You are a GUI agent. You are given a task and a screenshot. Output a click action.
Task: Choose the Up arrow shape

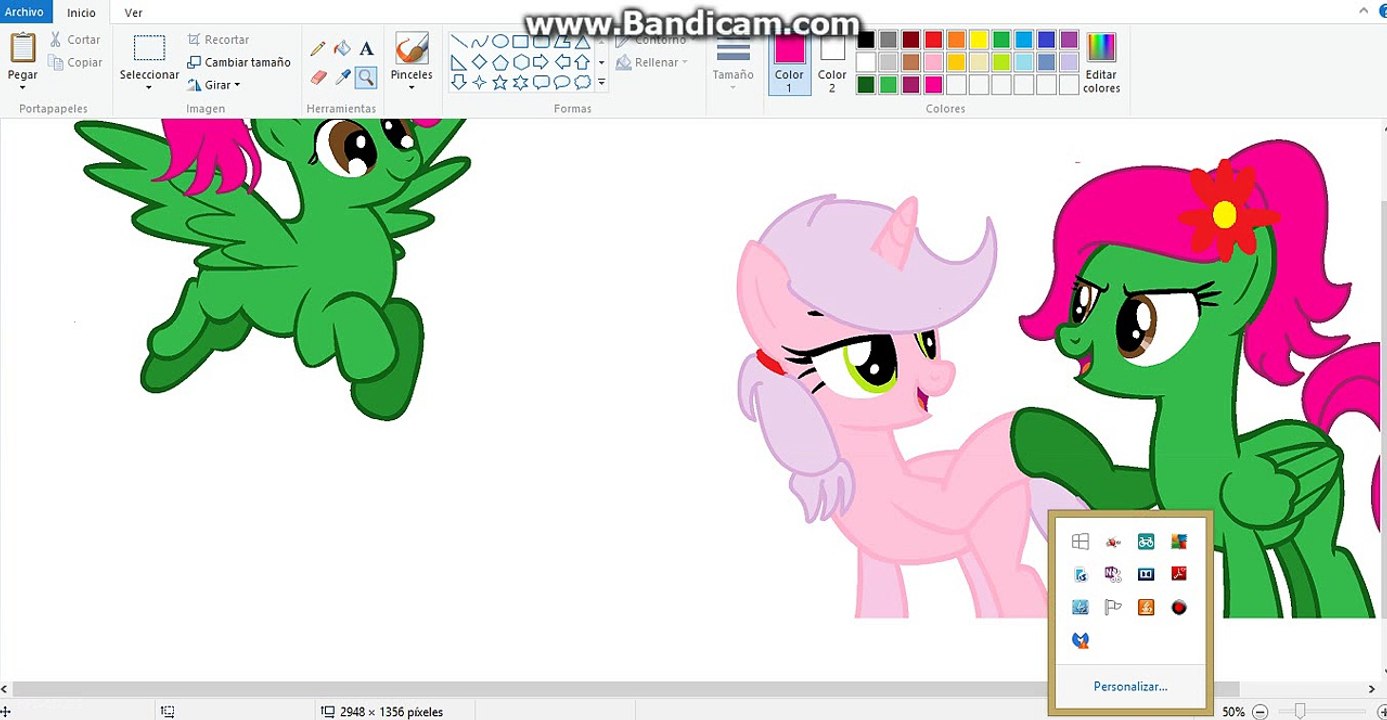pyautogui.click(x=582, y=62)
